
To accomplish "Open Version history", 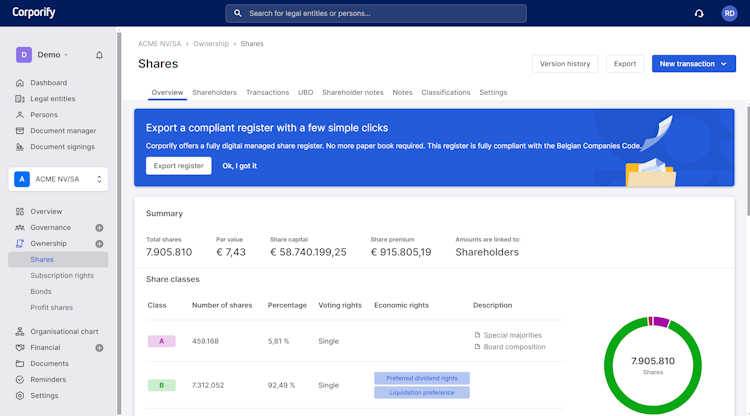I will point(565,64).
